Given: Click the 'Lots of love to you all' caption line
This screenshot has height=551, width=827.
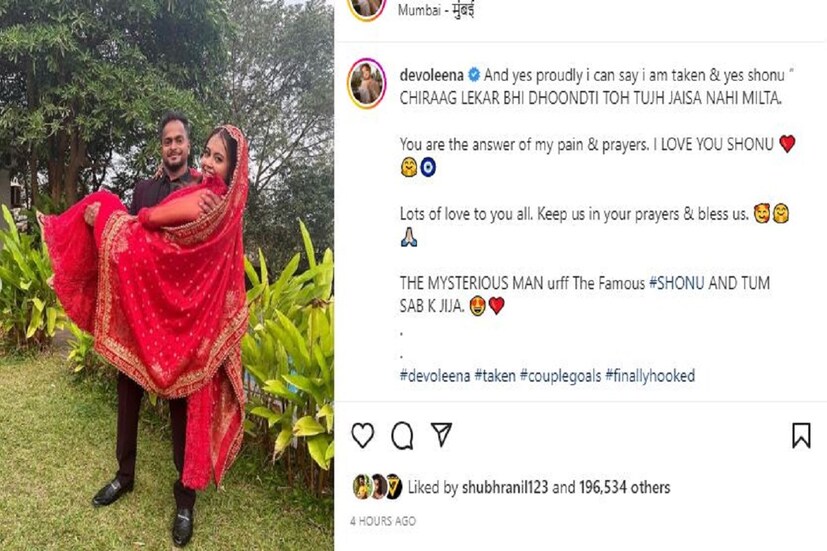Looking at the screenshot, I should tap(574, 214).
